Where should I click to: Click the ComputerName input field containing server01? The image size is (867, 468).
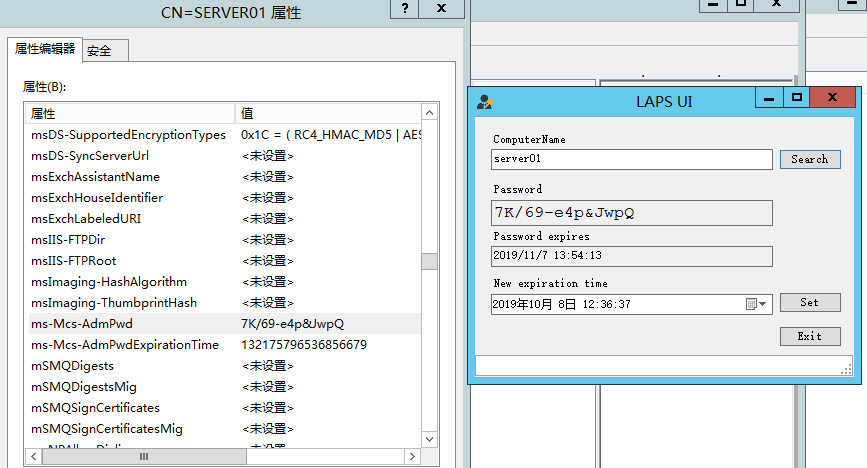coord(631,159)
